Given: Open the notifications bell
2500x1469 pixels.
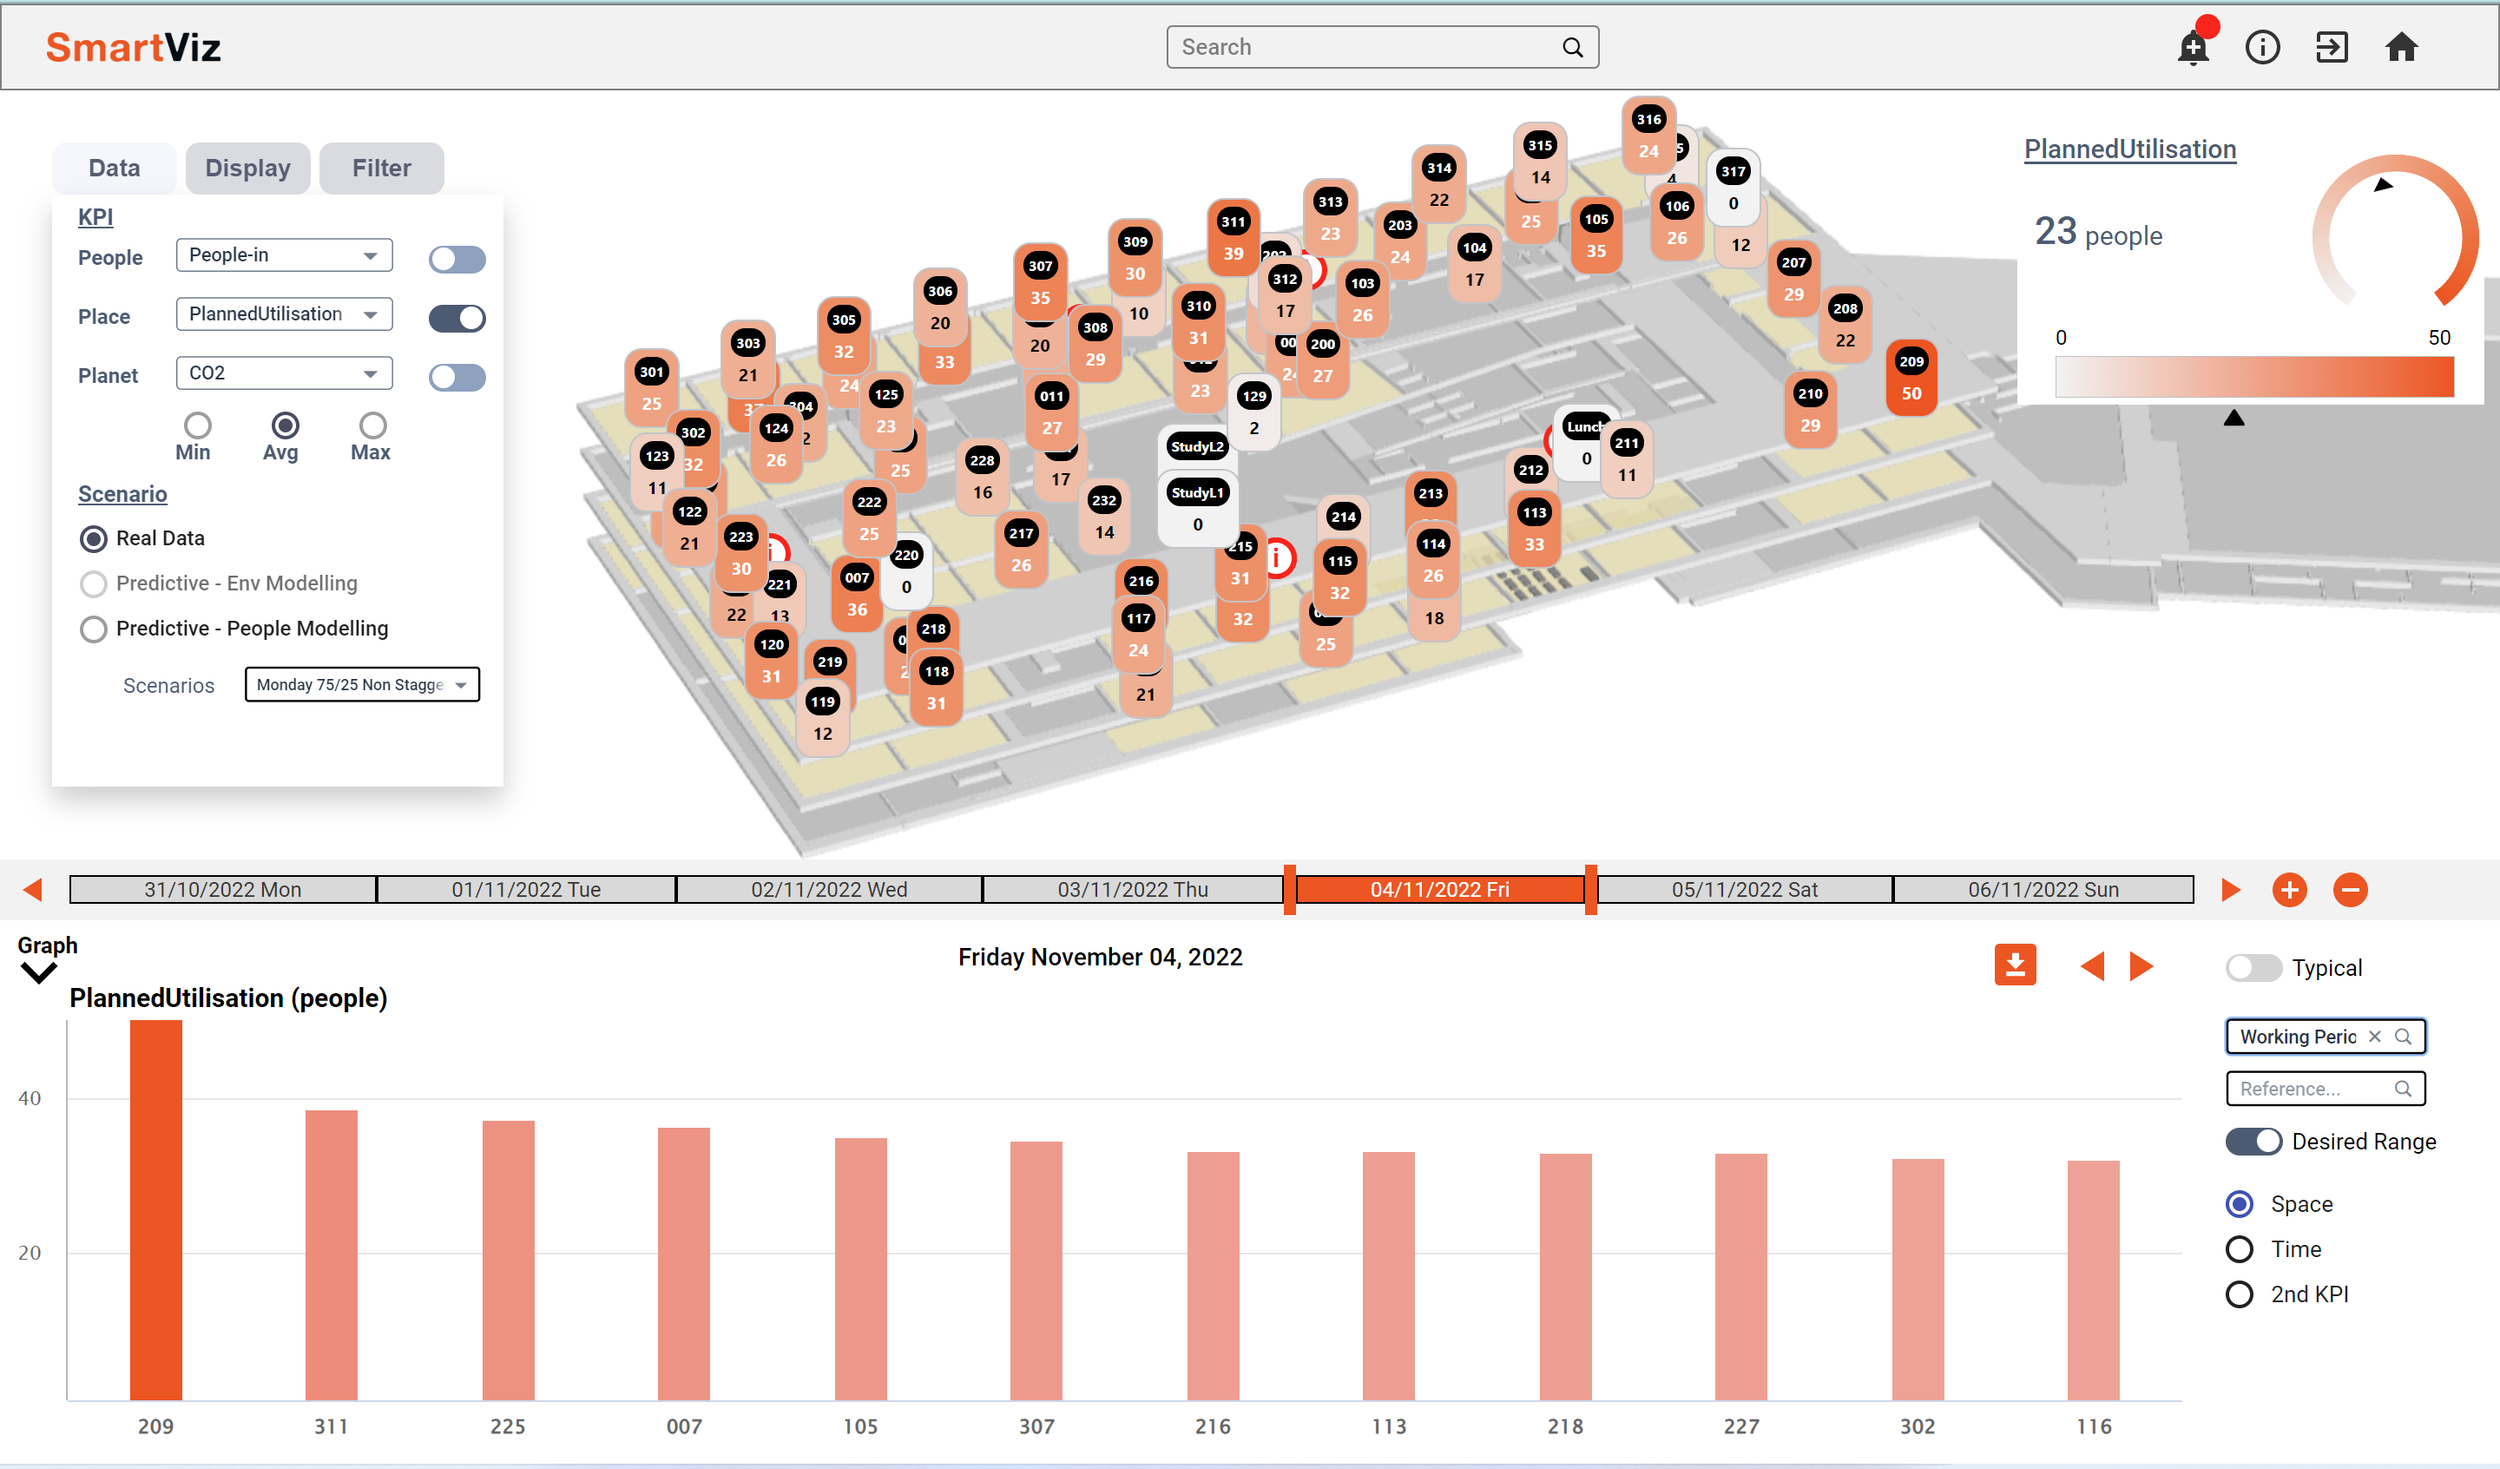Looking at the screenshot, I should click(x=2192, y=47).
